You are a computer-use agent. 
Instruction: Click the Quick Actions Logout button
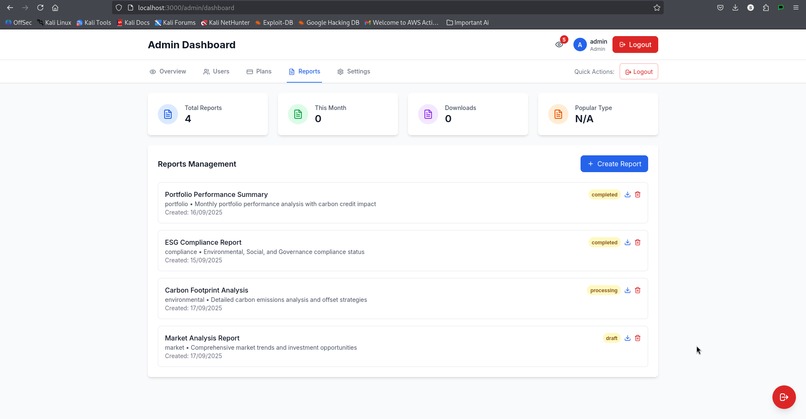click(x=638, y=71)
